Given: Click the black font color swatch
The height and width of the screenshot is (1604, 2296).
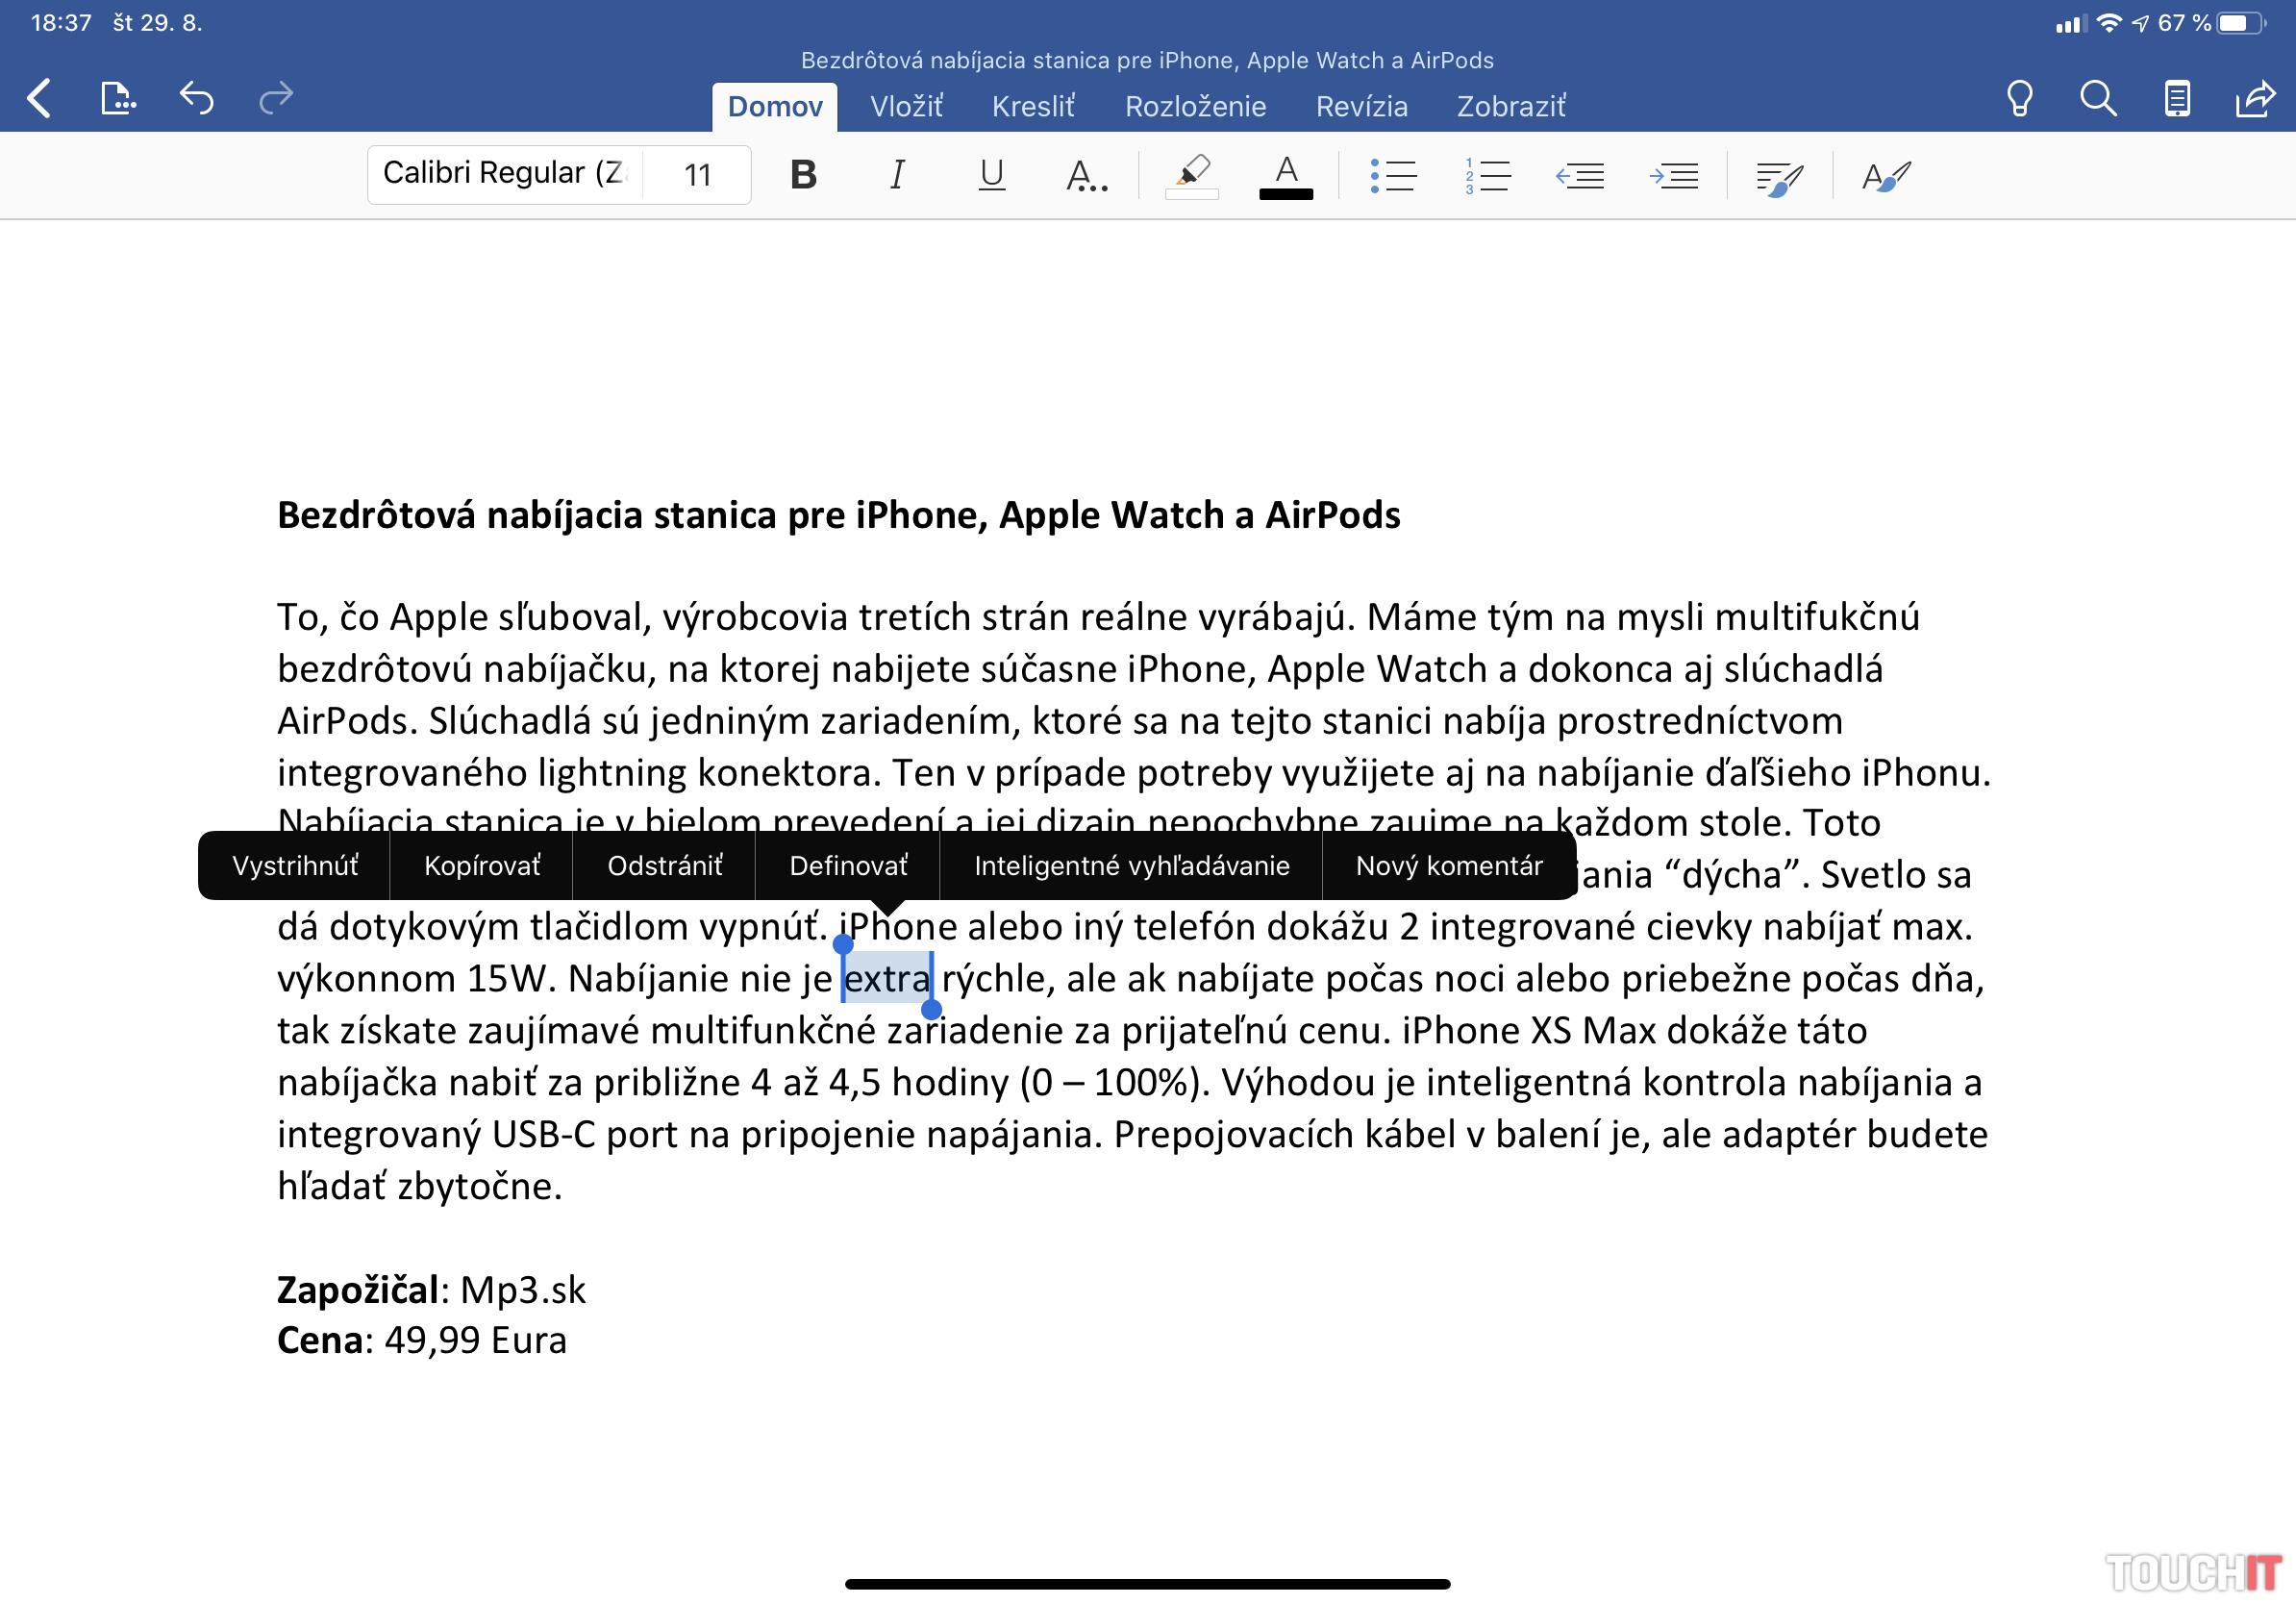Looking at the screenshot, I should point(1286,177).
